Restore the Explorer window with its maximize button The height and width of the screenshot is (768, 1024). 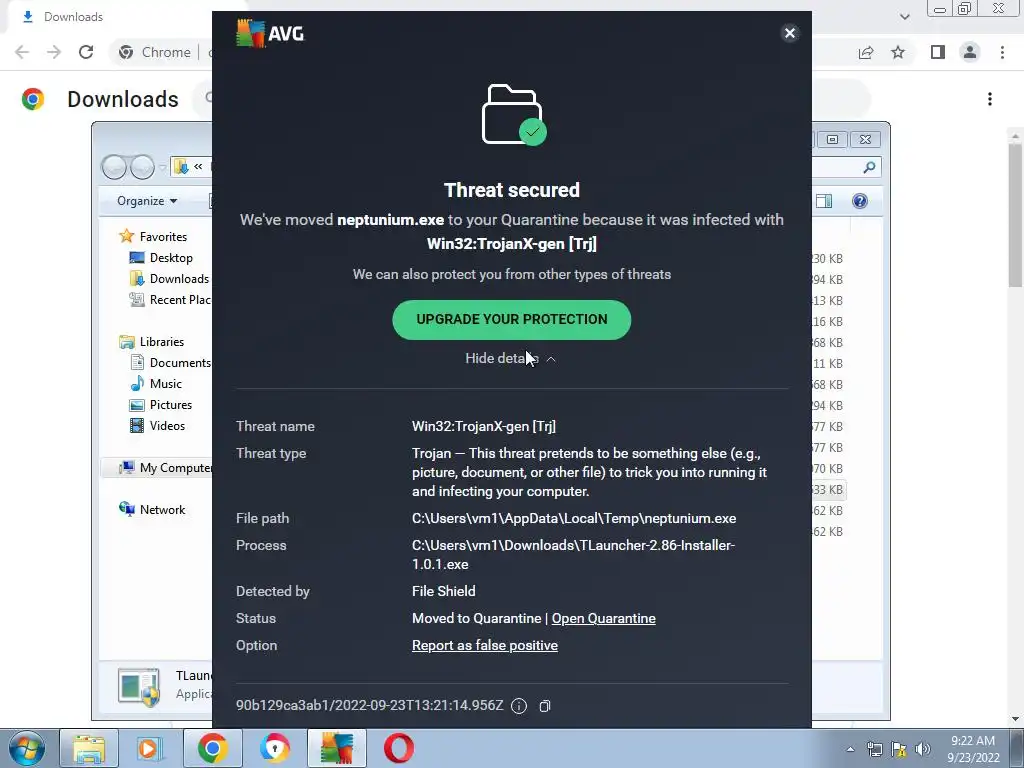[x=833, y=139]
